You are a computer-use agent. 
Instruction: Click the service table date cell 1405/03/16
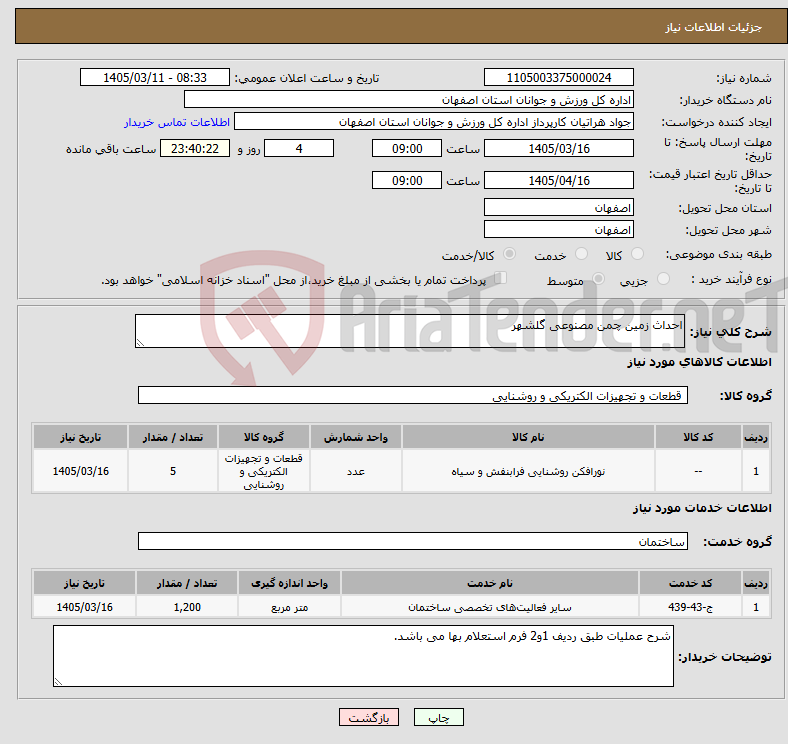pyautogui.click(x=84, y=607)
